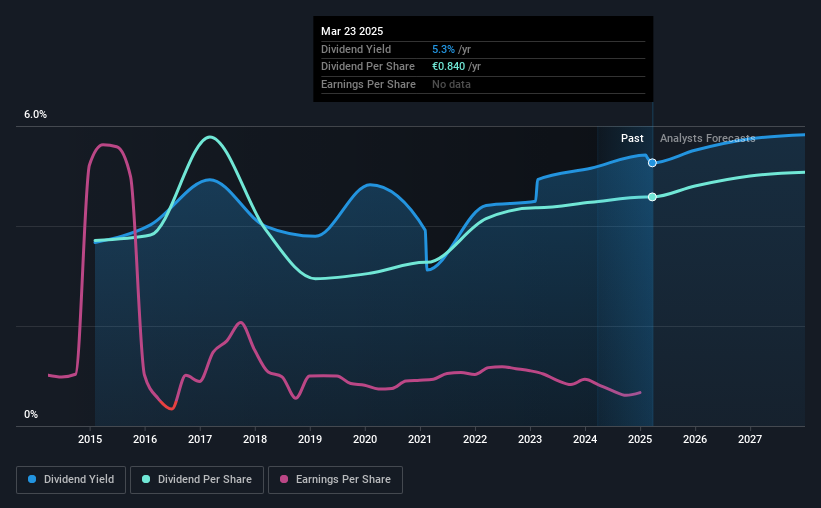
Task: Select the blue Dividend Yield data point marker
Action: 652,163
